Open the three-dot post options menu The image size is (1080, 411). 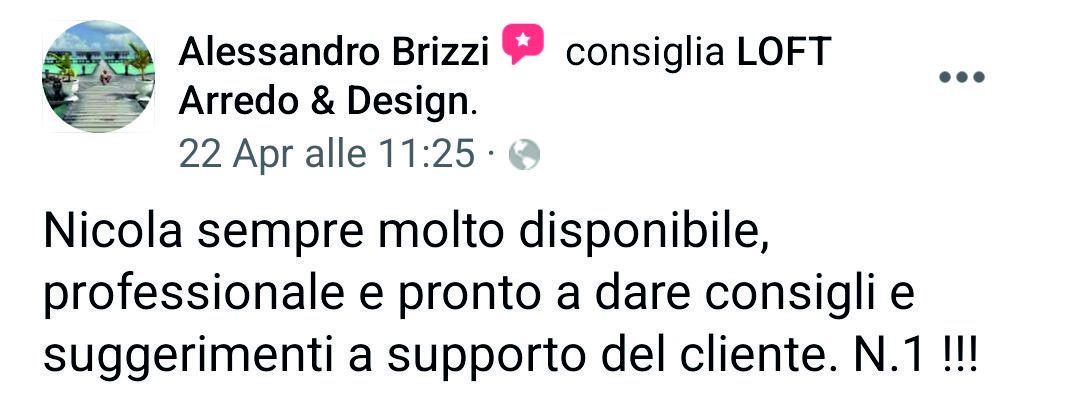coord(962,77)
